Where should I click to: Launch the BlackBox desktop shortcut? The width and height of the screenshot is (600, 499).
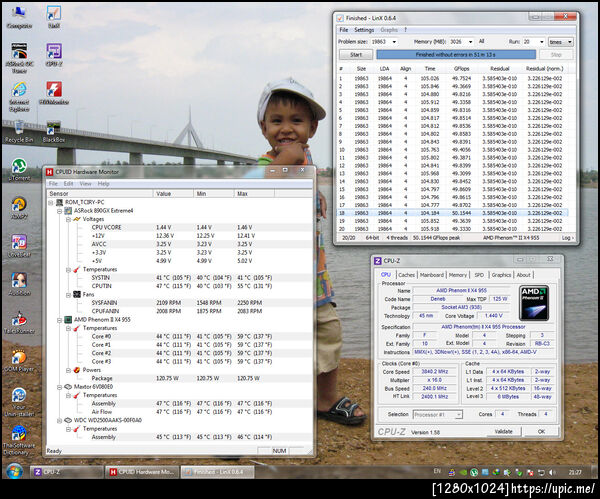click(x=54, y=131)
